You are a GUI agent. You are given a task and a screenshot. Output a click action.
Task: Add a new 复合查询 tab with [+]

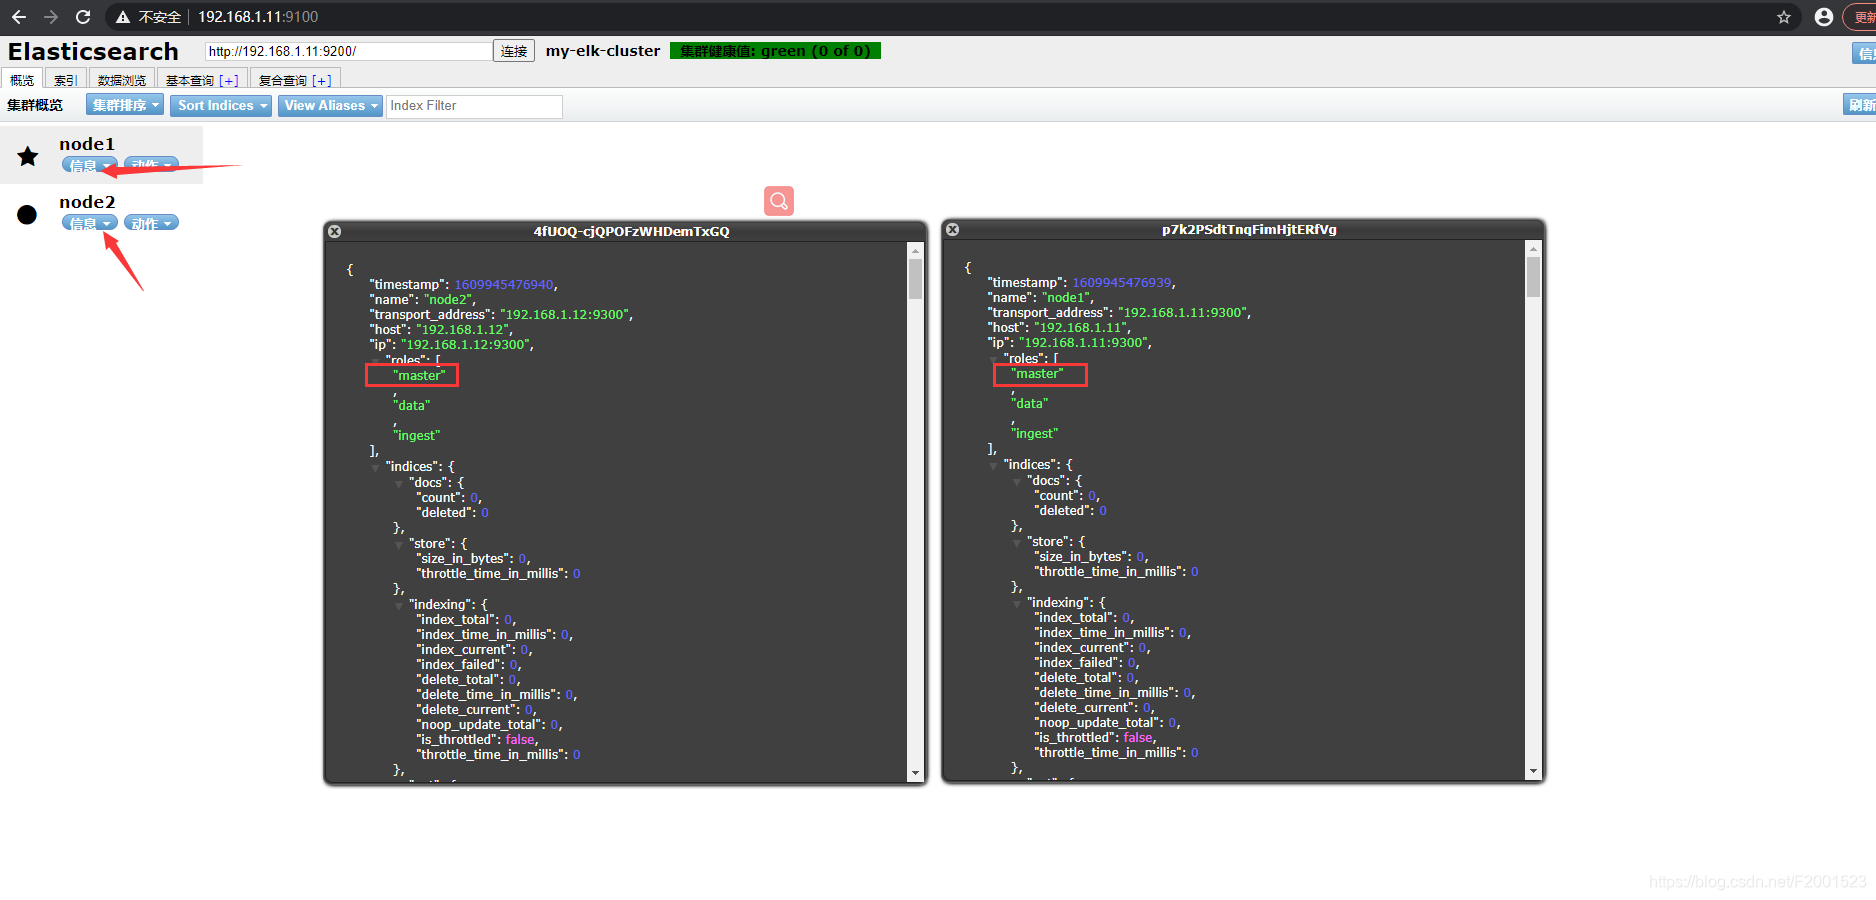322,80
